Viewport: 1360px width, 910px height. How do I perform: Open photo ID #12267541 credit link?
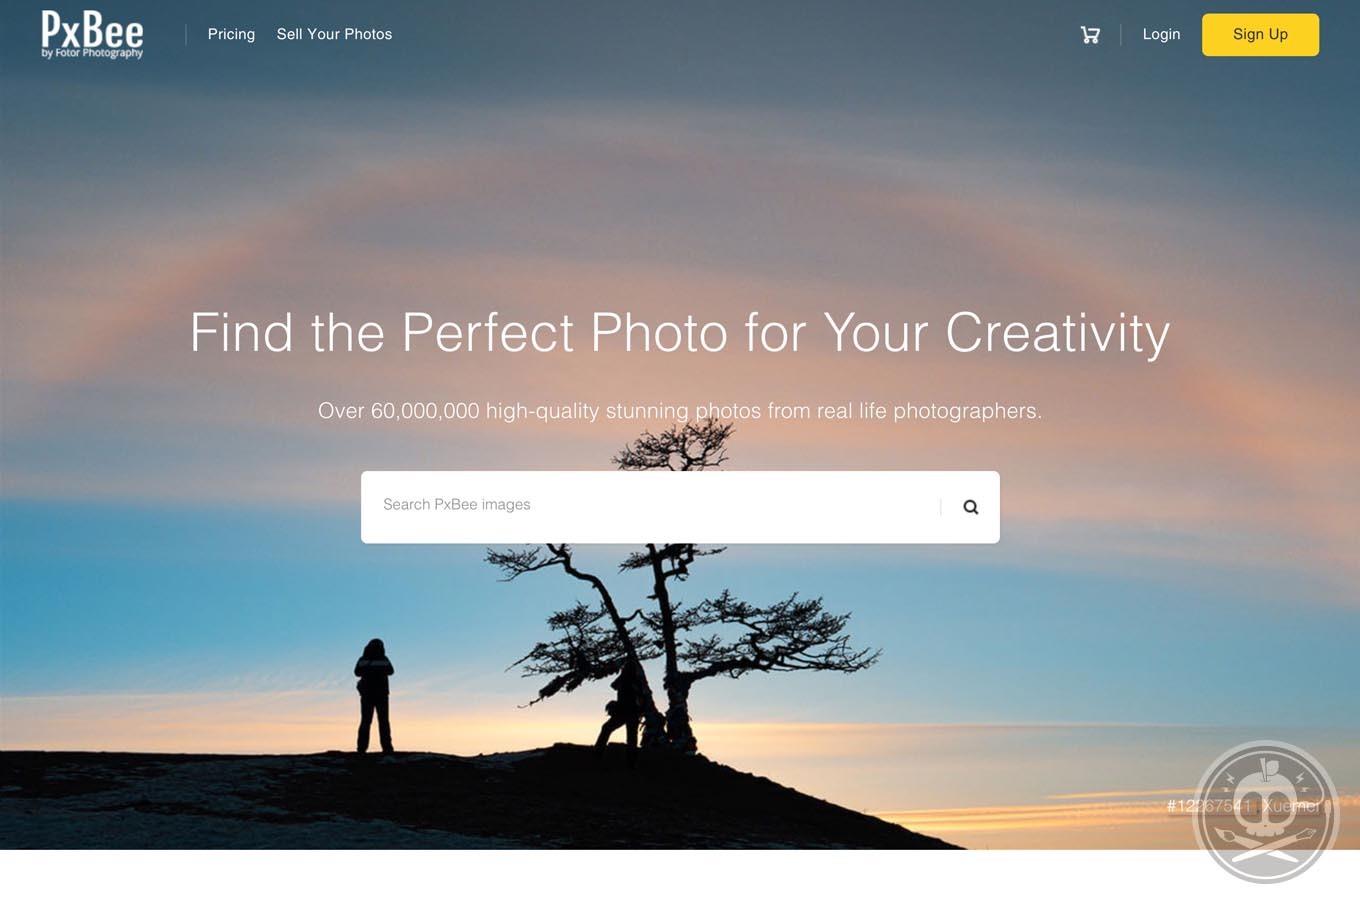pos(1208,806)
